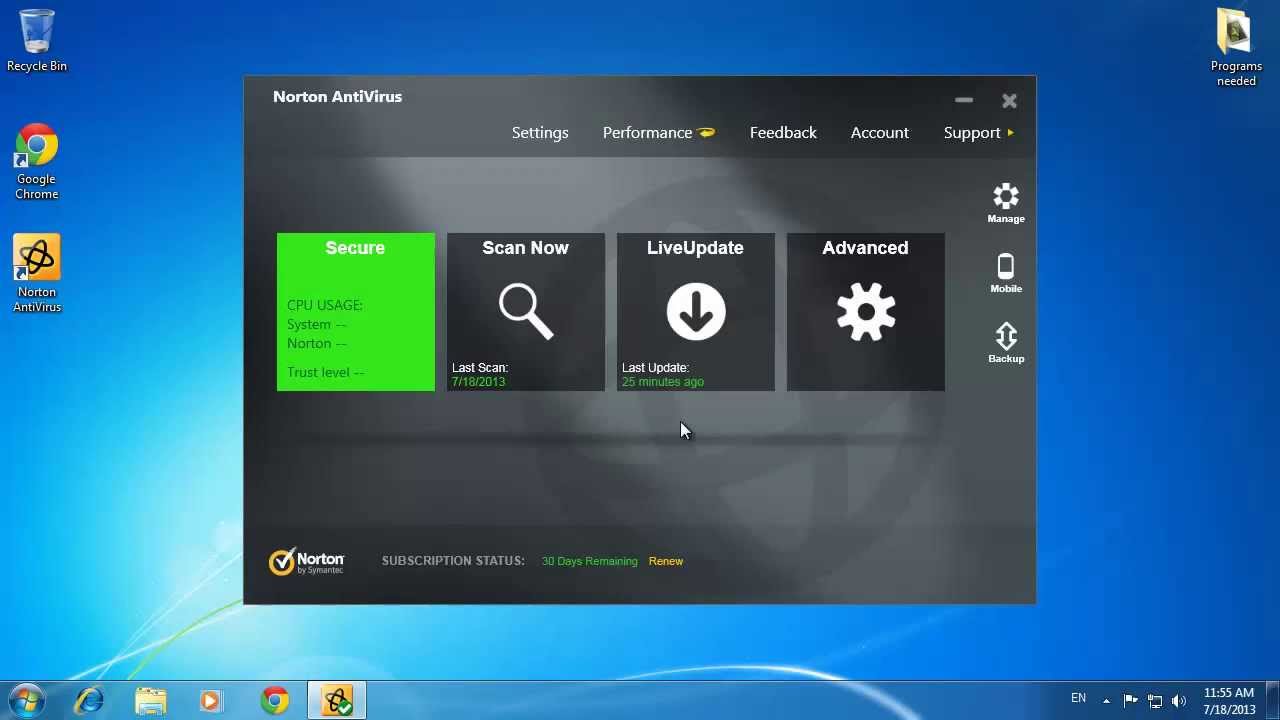Open the Scan Now magnifier tile
The image size is (1280, 720).
(526, 312)
